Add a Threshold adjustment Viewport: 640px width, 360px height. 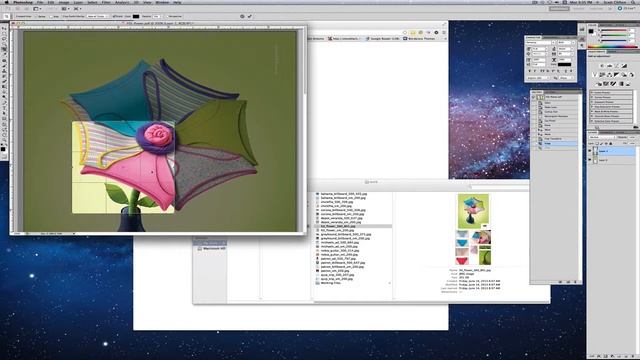[x=613, y=84]
